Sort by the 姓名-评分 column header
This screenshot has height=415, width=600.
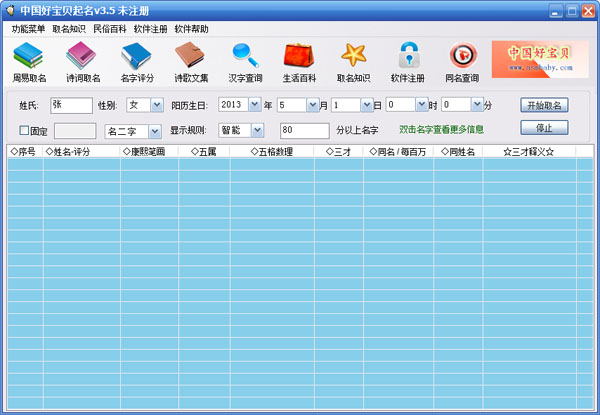pos(82,152)
